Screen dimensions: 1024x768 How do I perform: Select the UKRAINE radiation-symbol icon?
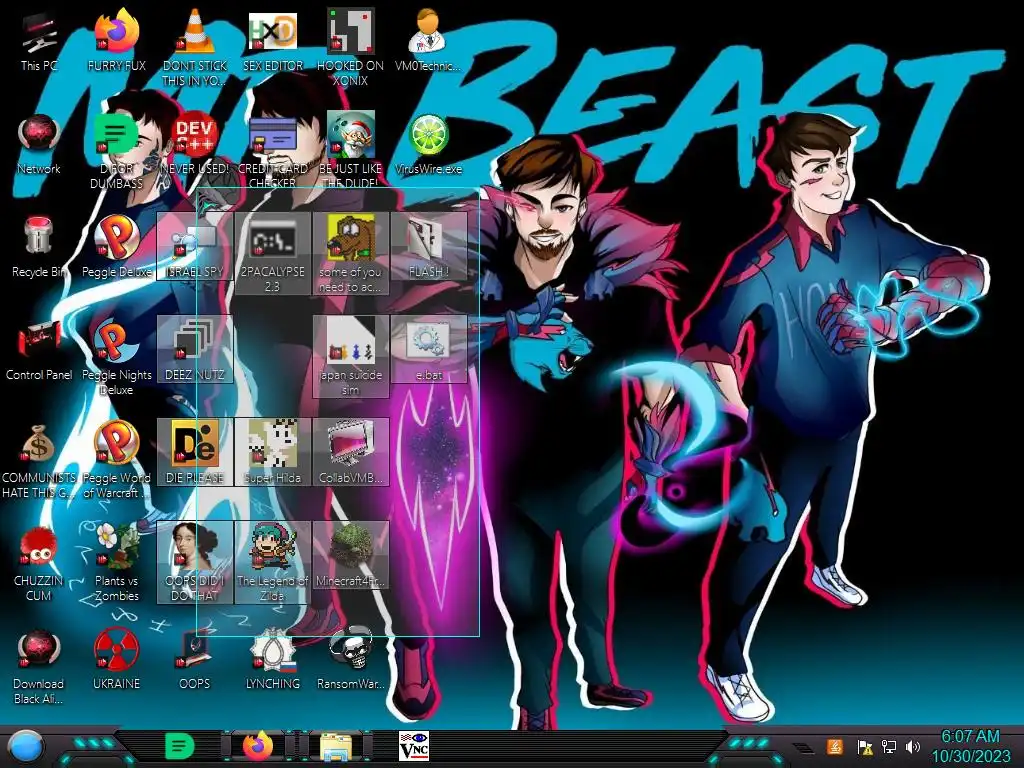coord(117,660)
